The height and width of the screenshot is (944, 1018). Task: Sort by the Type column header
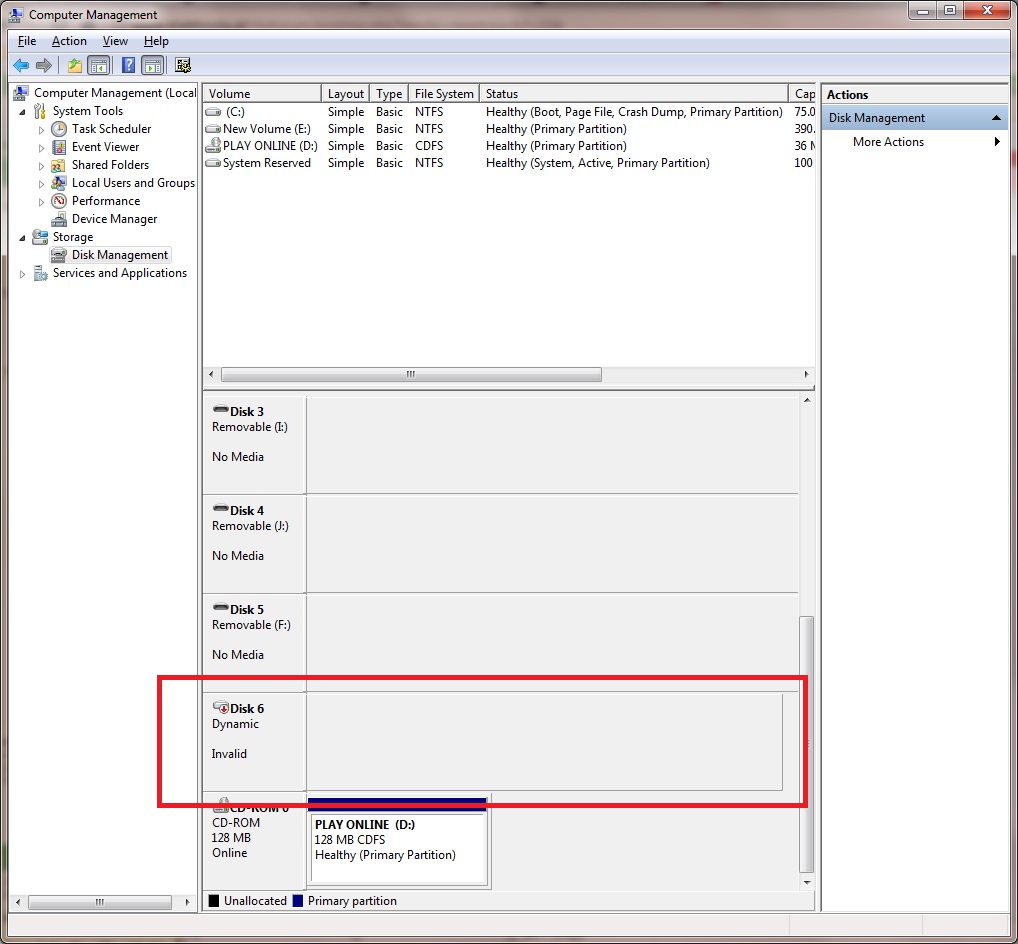pyautogui.click(x=389, y=93)
